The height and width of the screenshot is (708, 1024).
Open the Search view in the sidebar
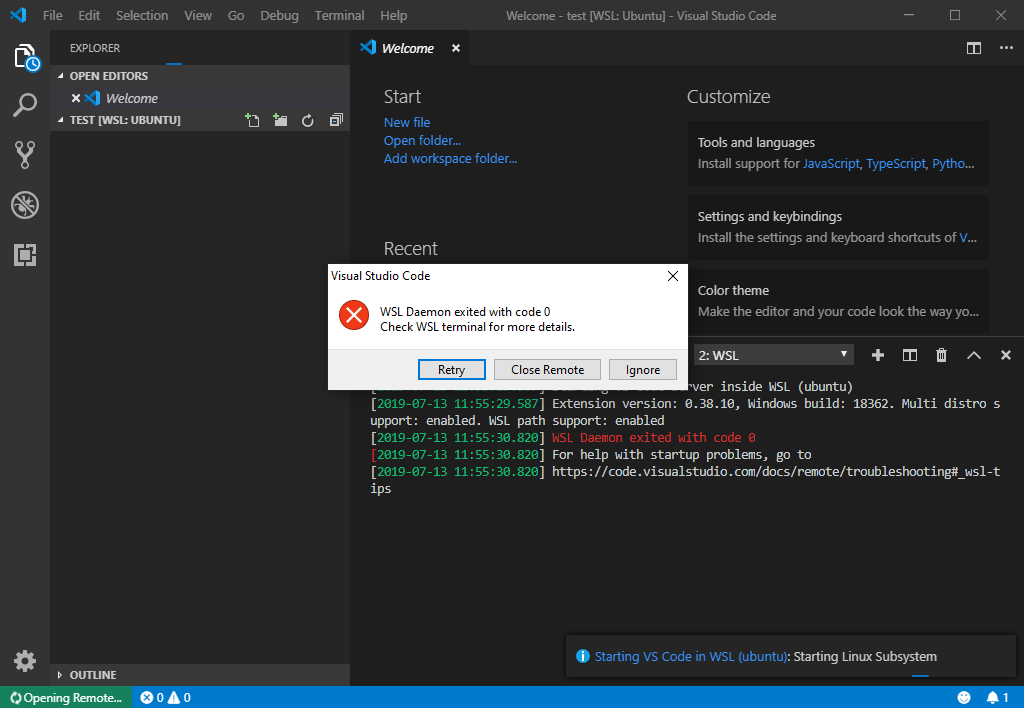point(24,105)
